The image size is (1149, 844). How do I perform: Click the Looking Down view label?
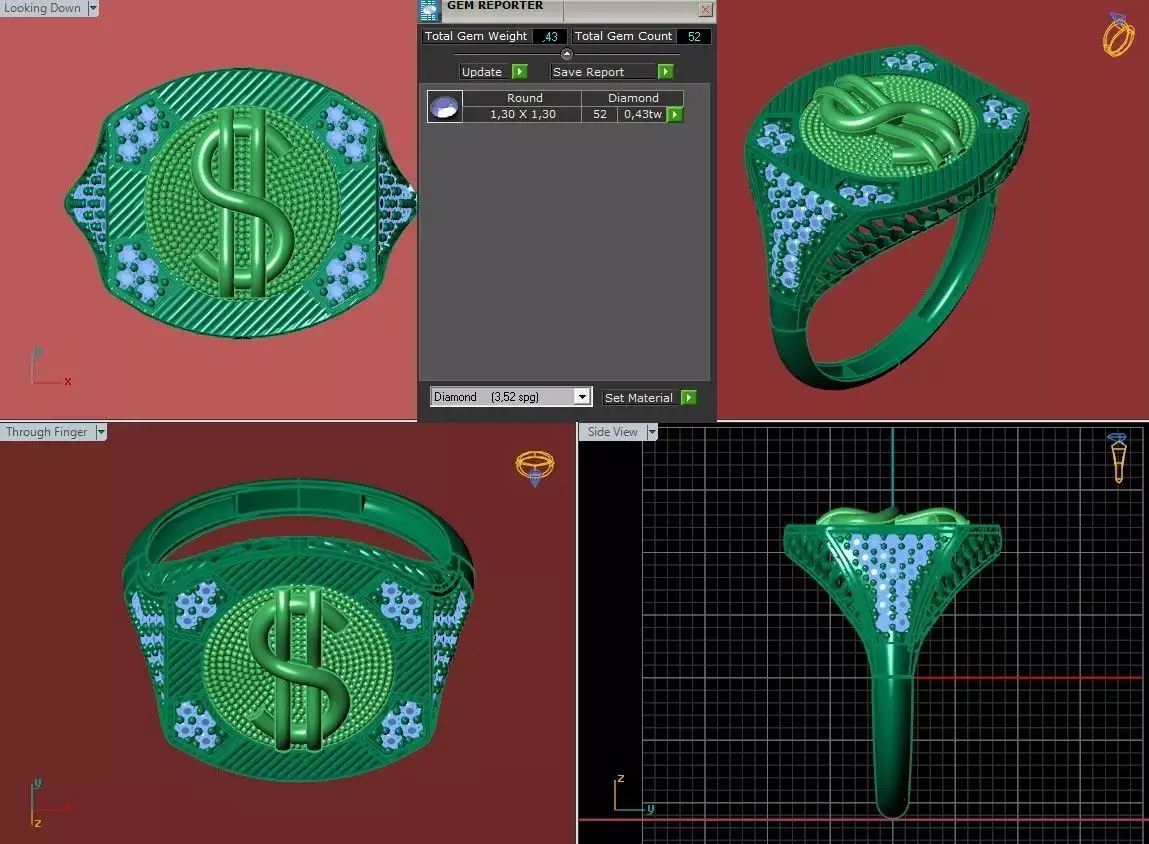(x=43, y=8)
